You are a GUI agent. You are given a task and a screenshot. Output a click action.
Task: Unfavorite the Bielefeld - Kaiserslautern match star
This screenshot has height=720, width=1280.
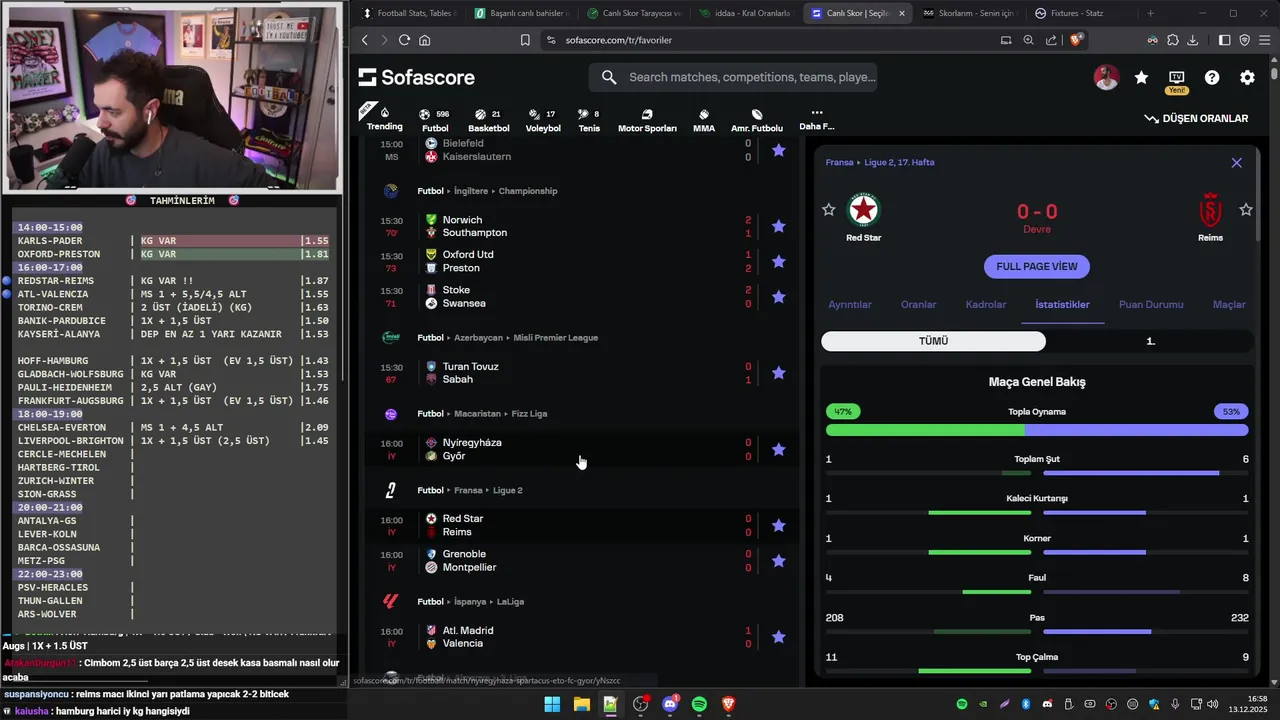779,150
